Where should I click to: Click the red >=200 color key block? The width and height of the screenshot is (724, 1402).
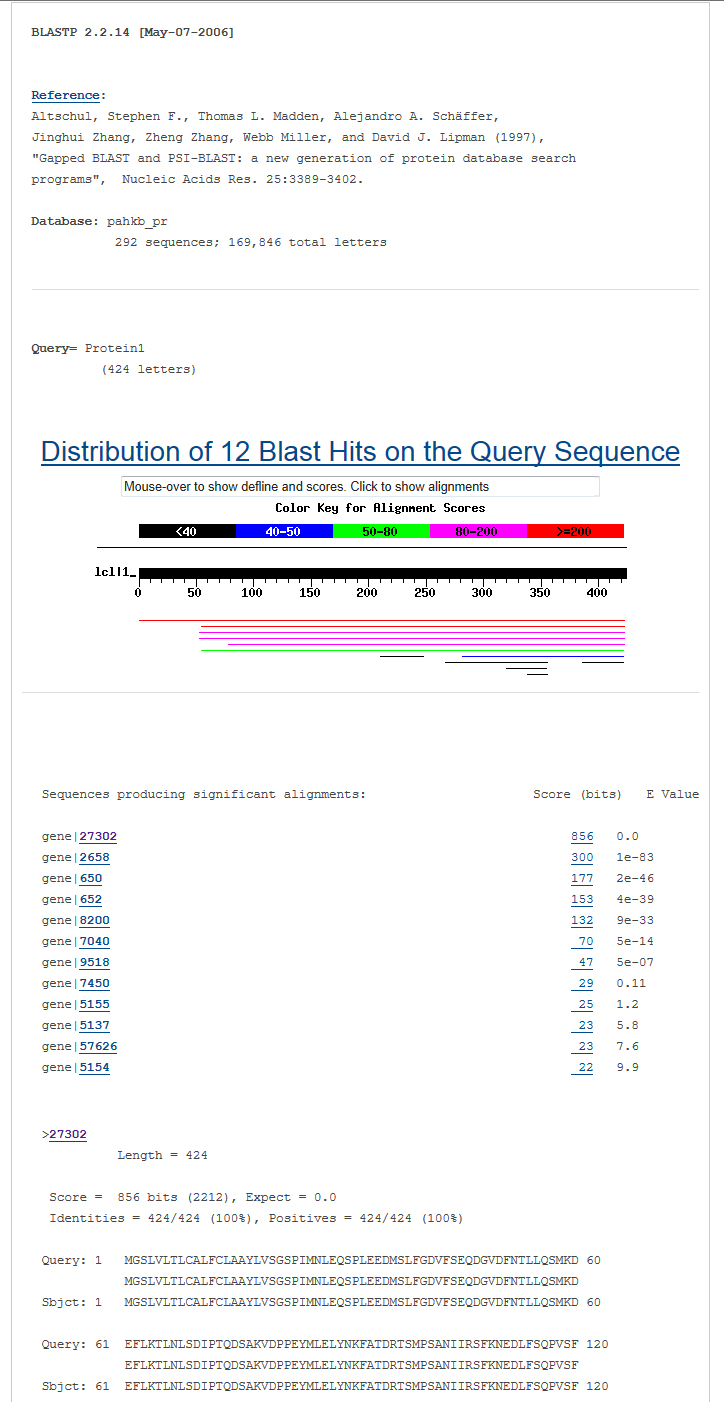point(574,531)
